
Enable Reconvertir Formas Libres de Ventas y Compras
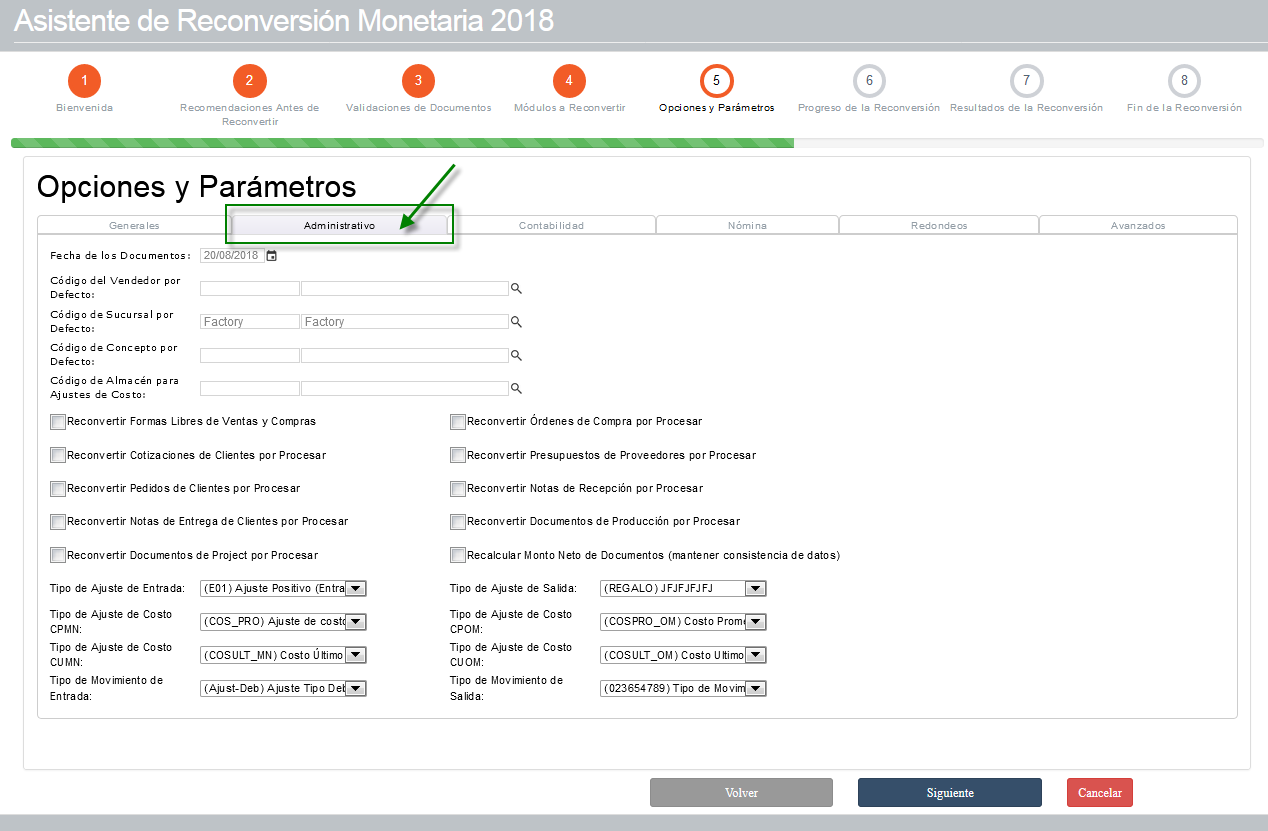(x=58, y=422)
